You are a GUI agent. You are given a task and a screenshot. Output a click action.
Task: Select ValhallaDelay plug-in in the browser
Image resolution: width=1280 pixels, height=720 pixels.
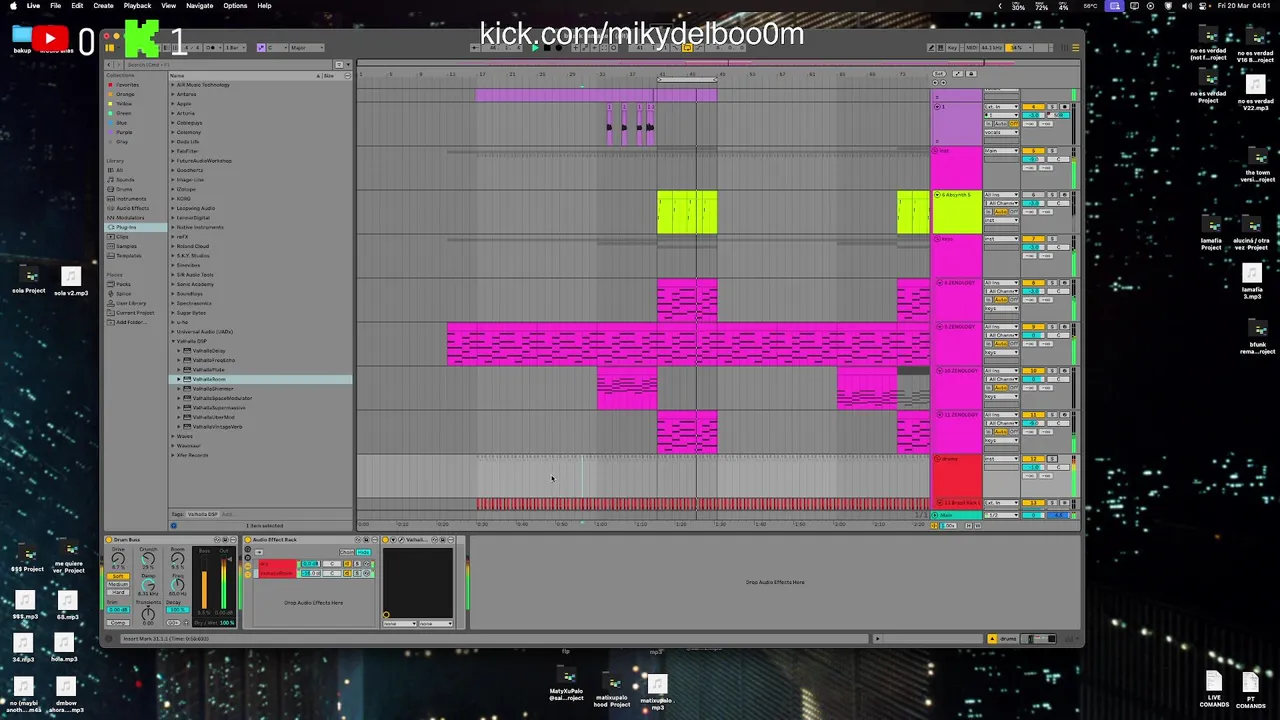(209, 351)
